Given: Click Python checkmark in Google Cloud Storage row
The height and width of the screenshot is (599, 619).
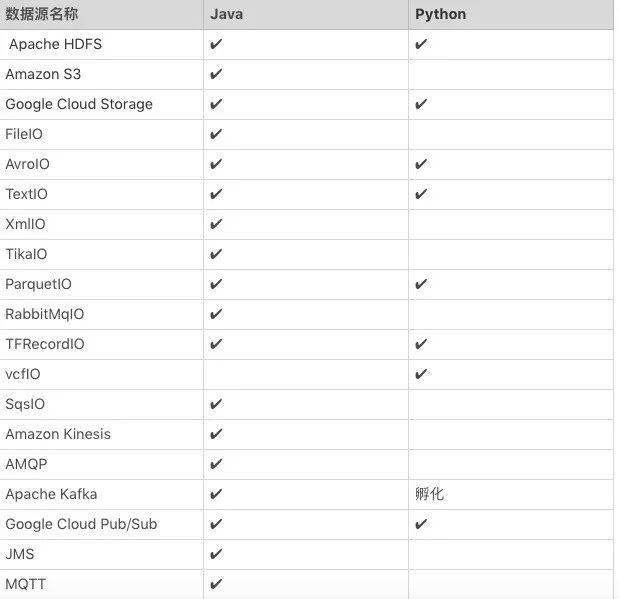Looking at the screenshot, I should (421, 104).
